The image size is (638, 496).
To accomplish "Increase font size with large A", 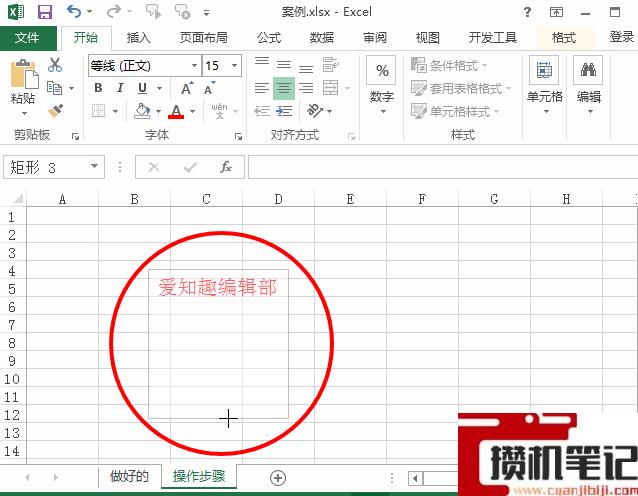I will point(187,88).
